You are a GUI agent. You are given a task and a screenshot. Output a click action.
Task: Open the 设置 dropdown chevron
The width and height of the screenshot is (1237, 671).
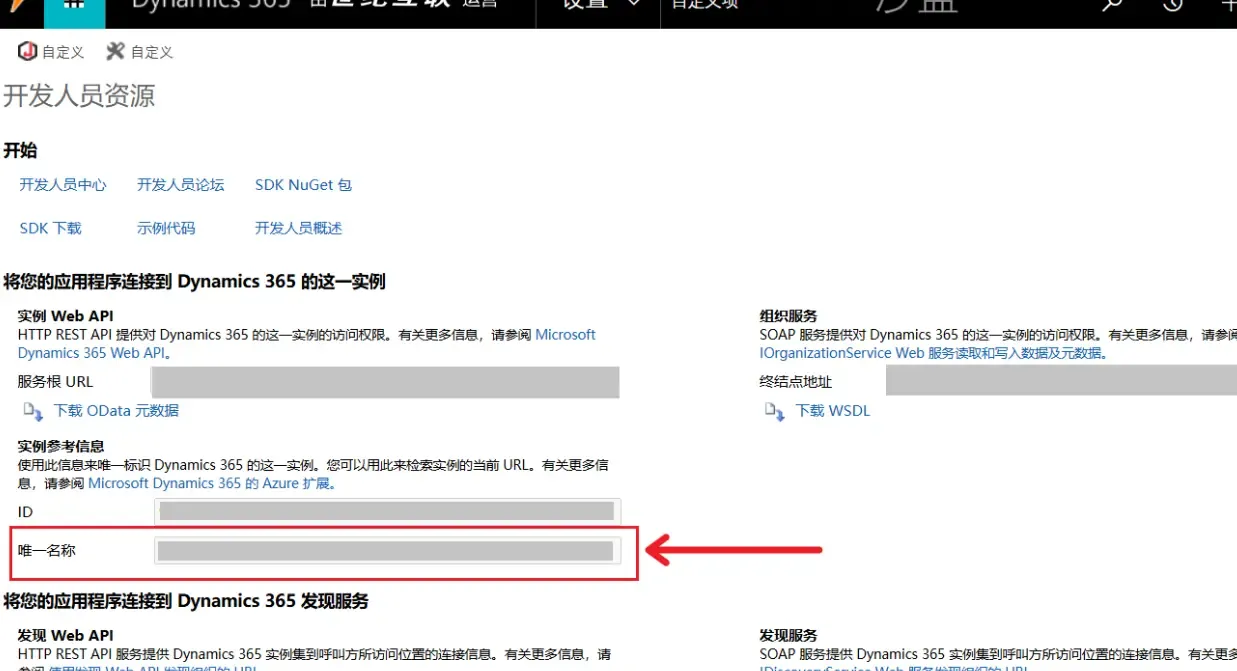coord(632,4)
